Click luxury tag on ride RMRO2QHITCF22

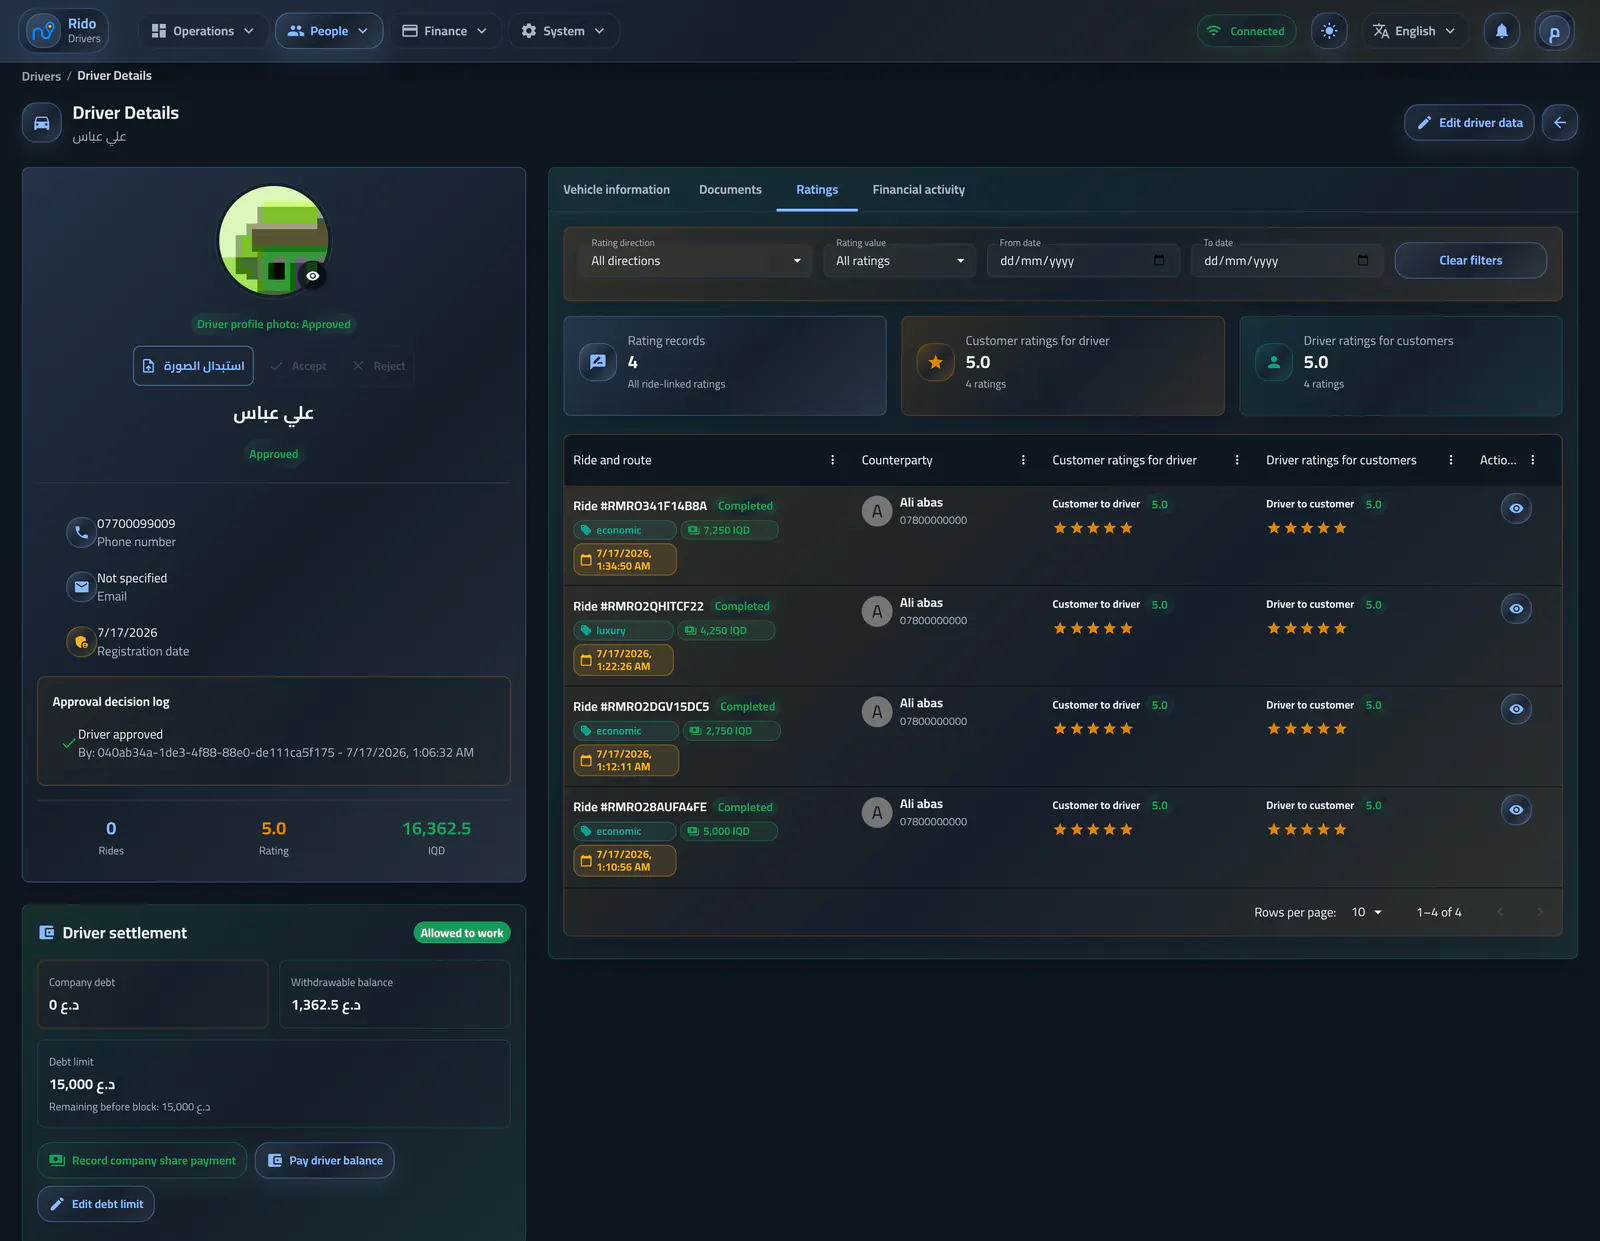point(623,630)
